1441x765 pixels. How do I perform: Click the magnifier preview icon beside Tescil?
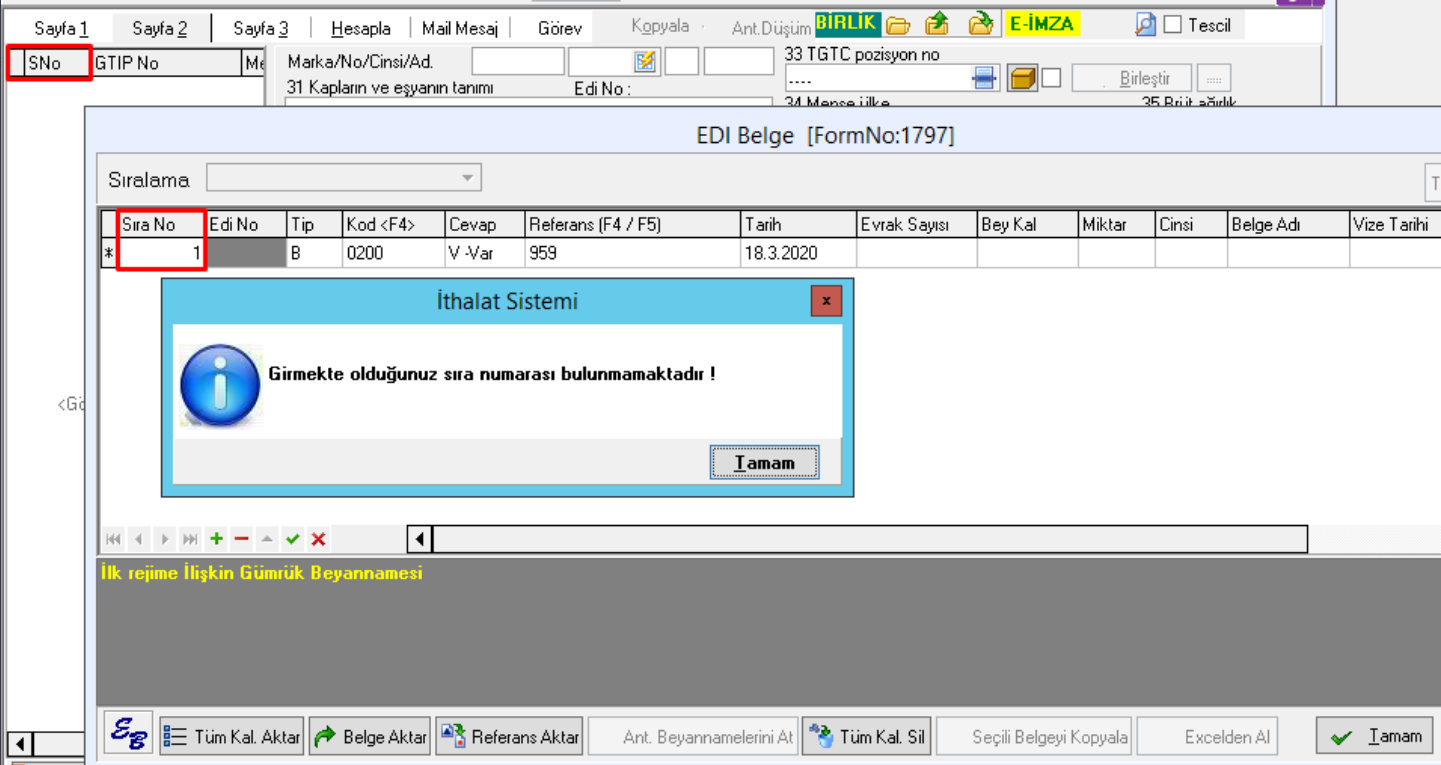click(x=1146, y=25)
